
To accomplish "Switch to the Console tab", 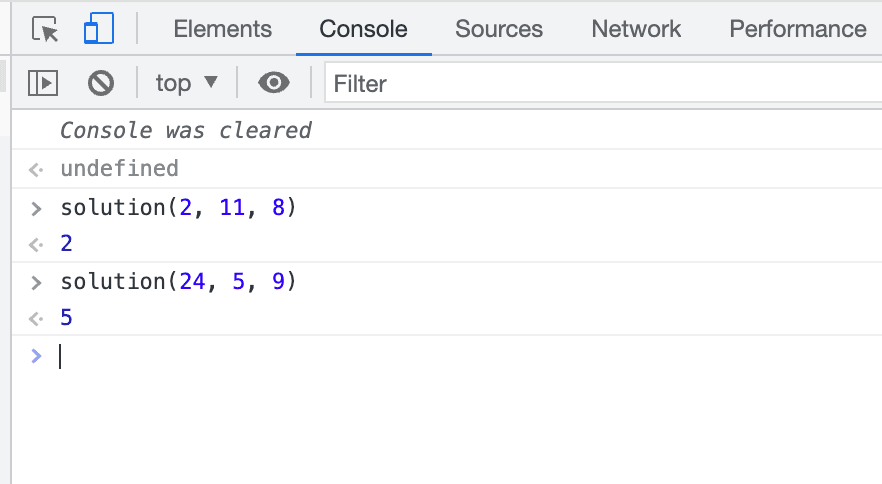I will (363, 29).
